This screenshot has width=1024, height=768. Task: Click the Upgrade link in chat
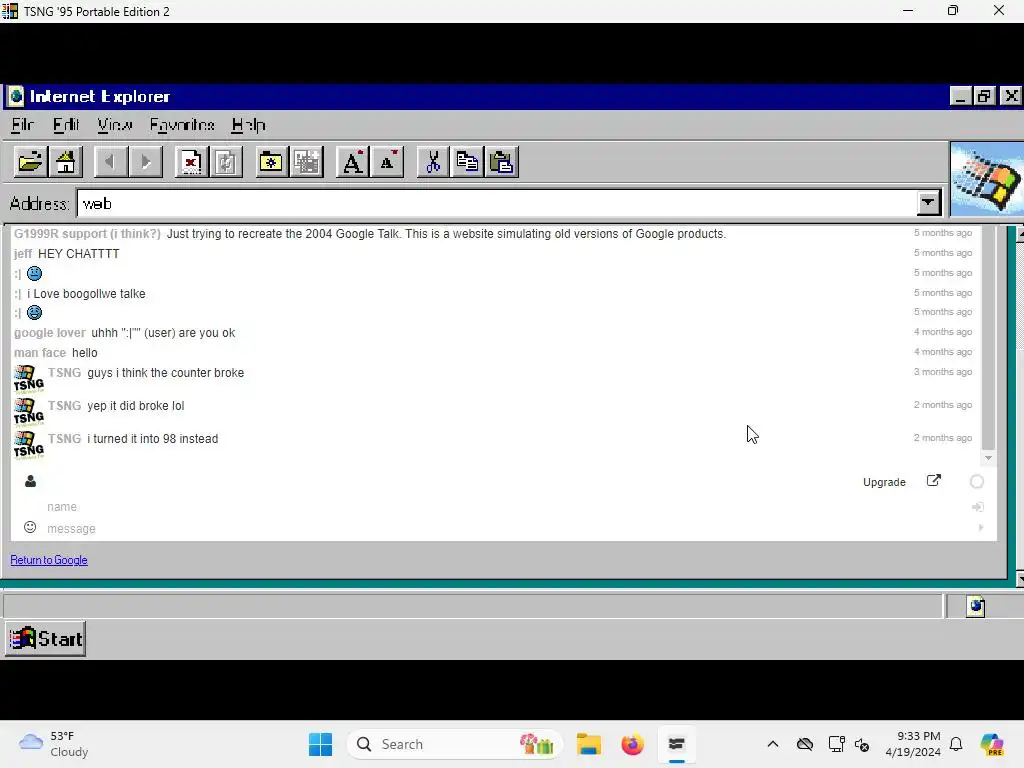pyautogui.click(x=884, y=482)
